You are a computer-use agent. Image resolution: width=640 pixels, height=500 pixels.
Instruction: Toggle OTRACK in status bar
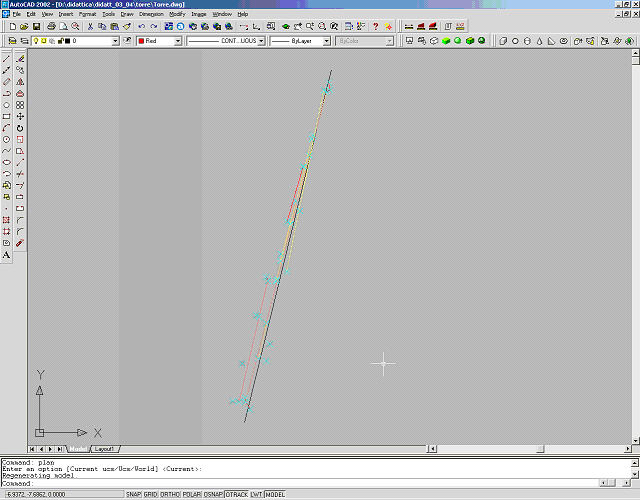237,494
